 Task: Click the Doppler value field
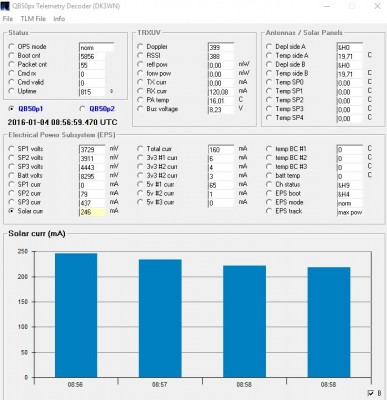click(221, 47)
